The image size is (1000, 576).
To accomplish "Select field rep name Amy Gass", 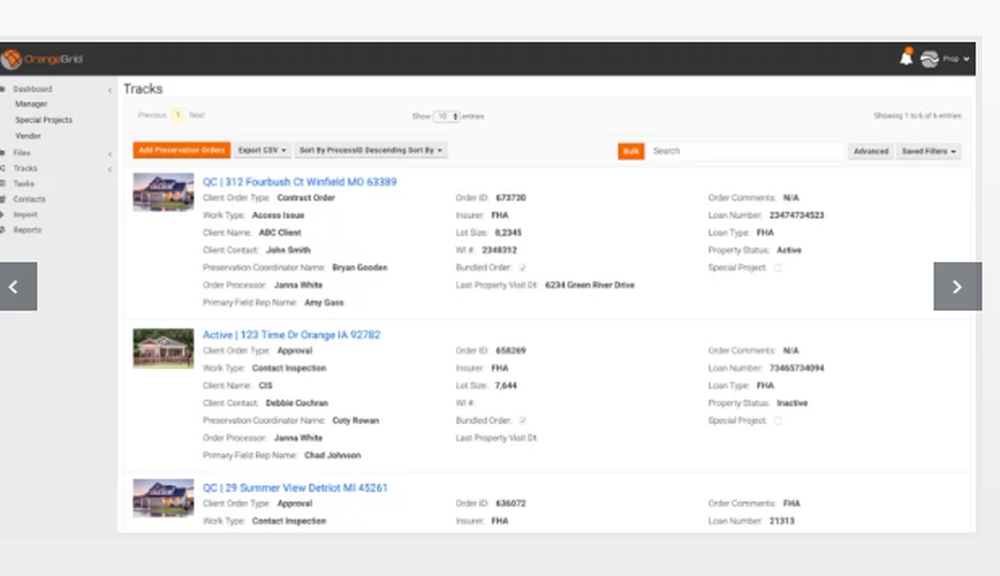I will [324, 303].
